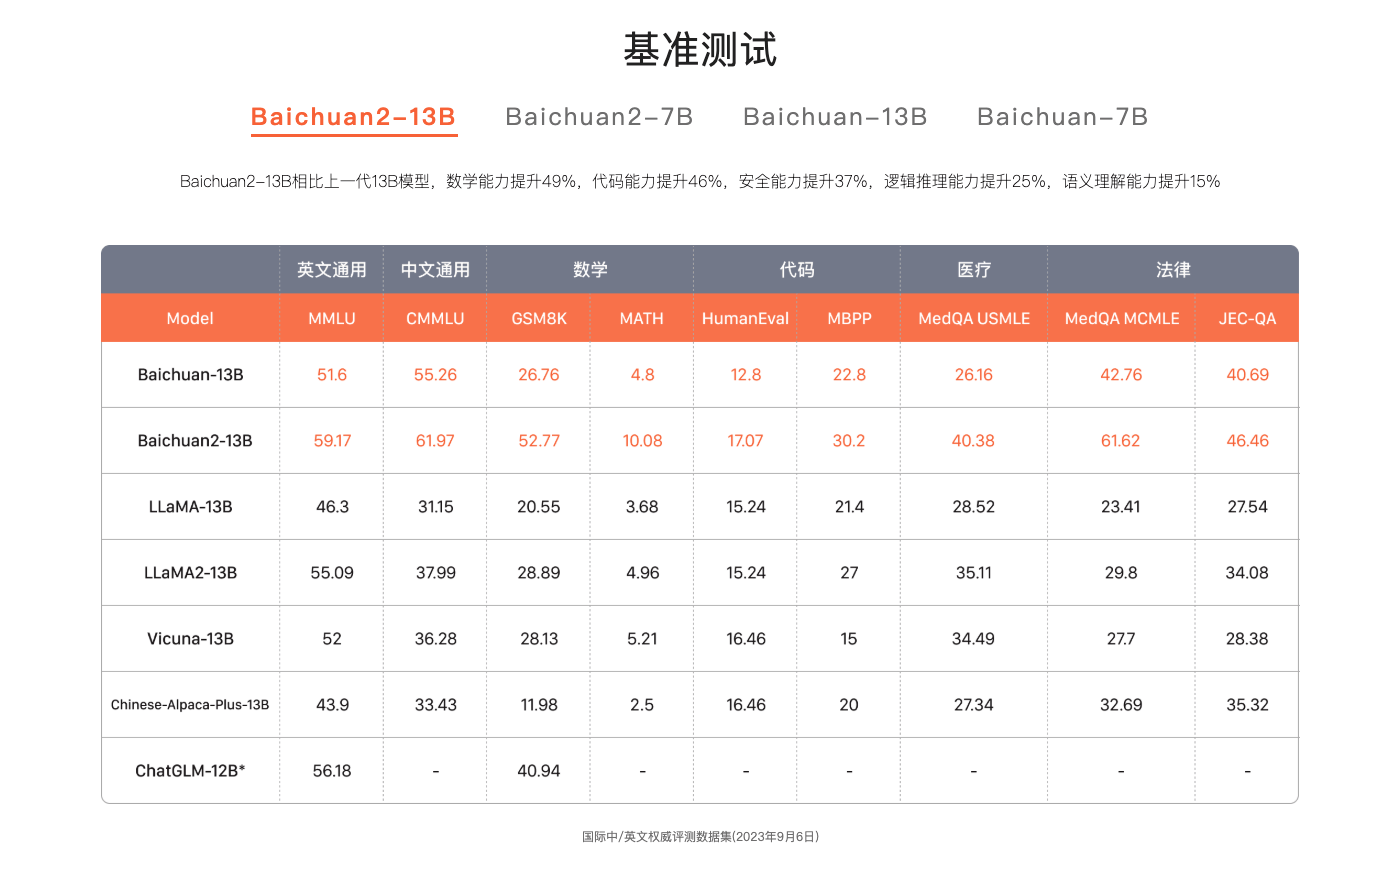The width and height of the screenshot is (1395, 887).
Task: Click the 代码 category header
Action: coord(797,270)
